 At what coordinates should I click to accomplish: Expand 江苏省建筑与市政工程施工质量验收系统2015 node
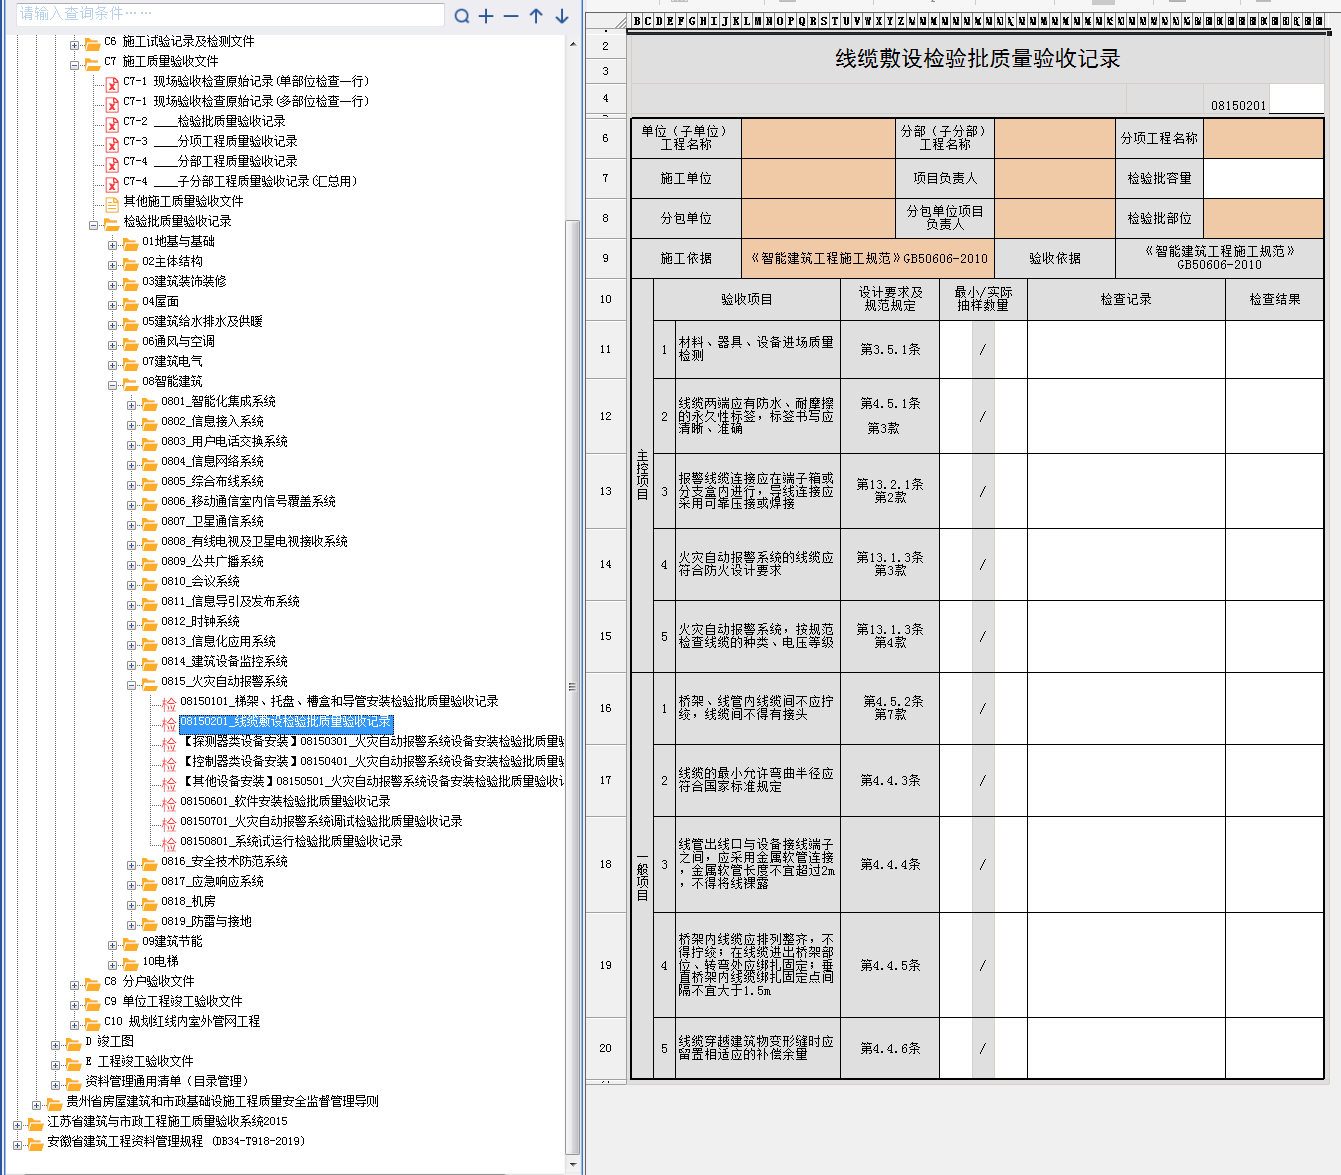click(x=18, y=1125)
